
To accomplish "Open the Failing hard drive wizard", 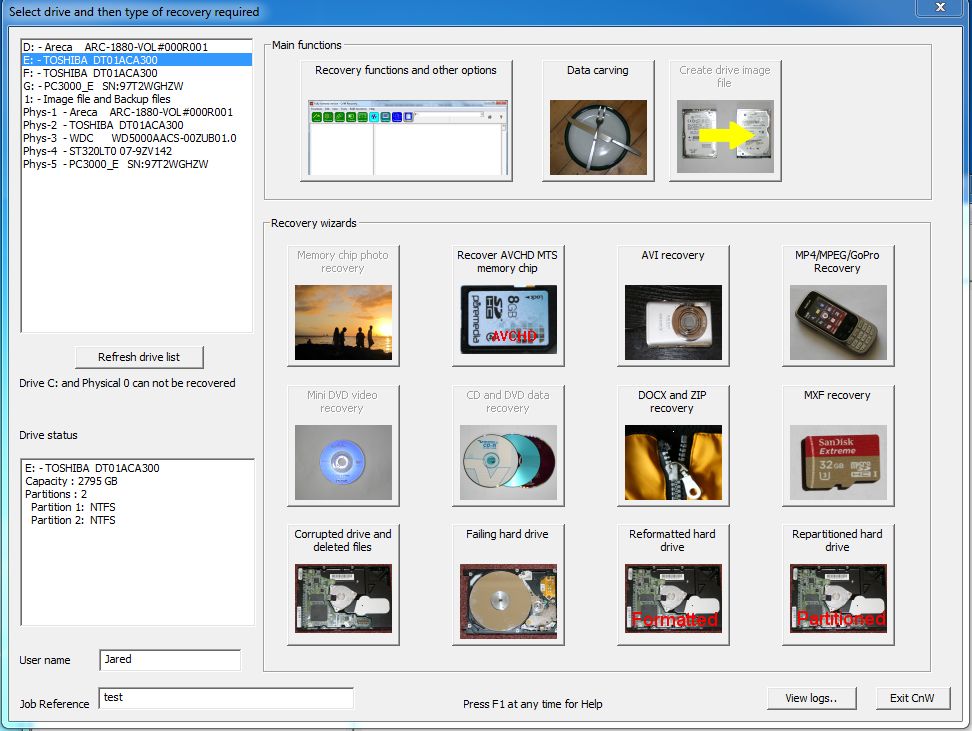I will [507, 584].
